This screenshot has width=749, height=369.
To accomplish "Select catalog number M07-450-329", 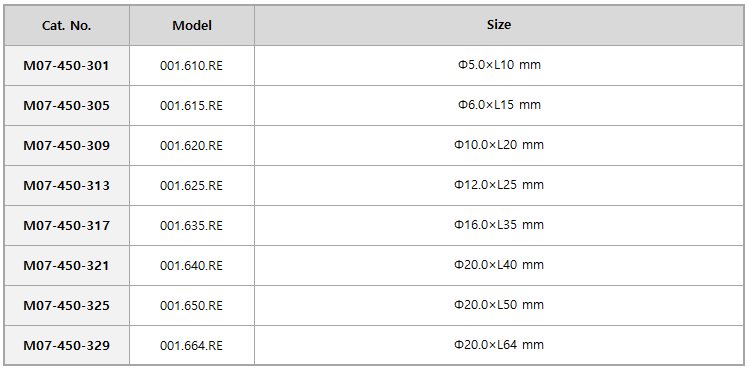I will tap(67, 345).
